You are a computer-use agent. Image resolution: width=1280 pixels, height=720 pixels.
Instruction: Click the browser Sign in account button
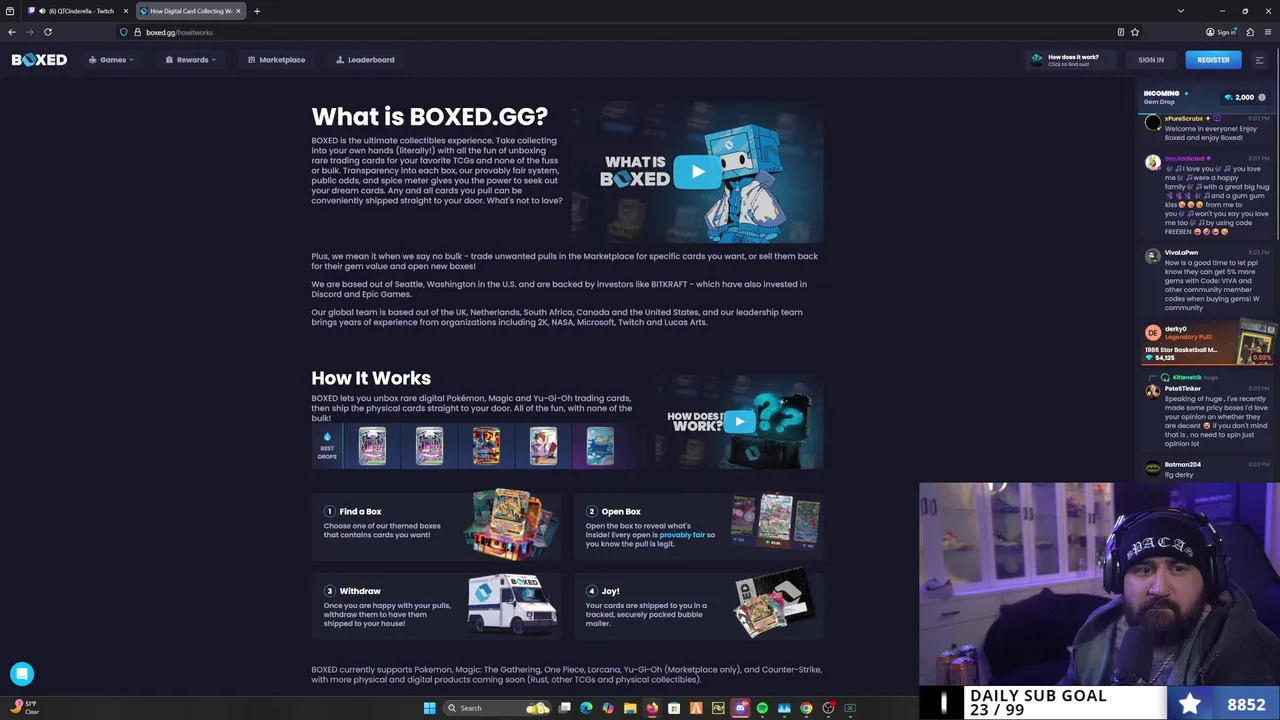1222,32
